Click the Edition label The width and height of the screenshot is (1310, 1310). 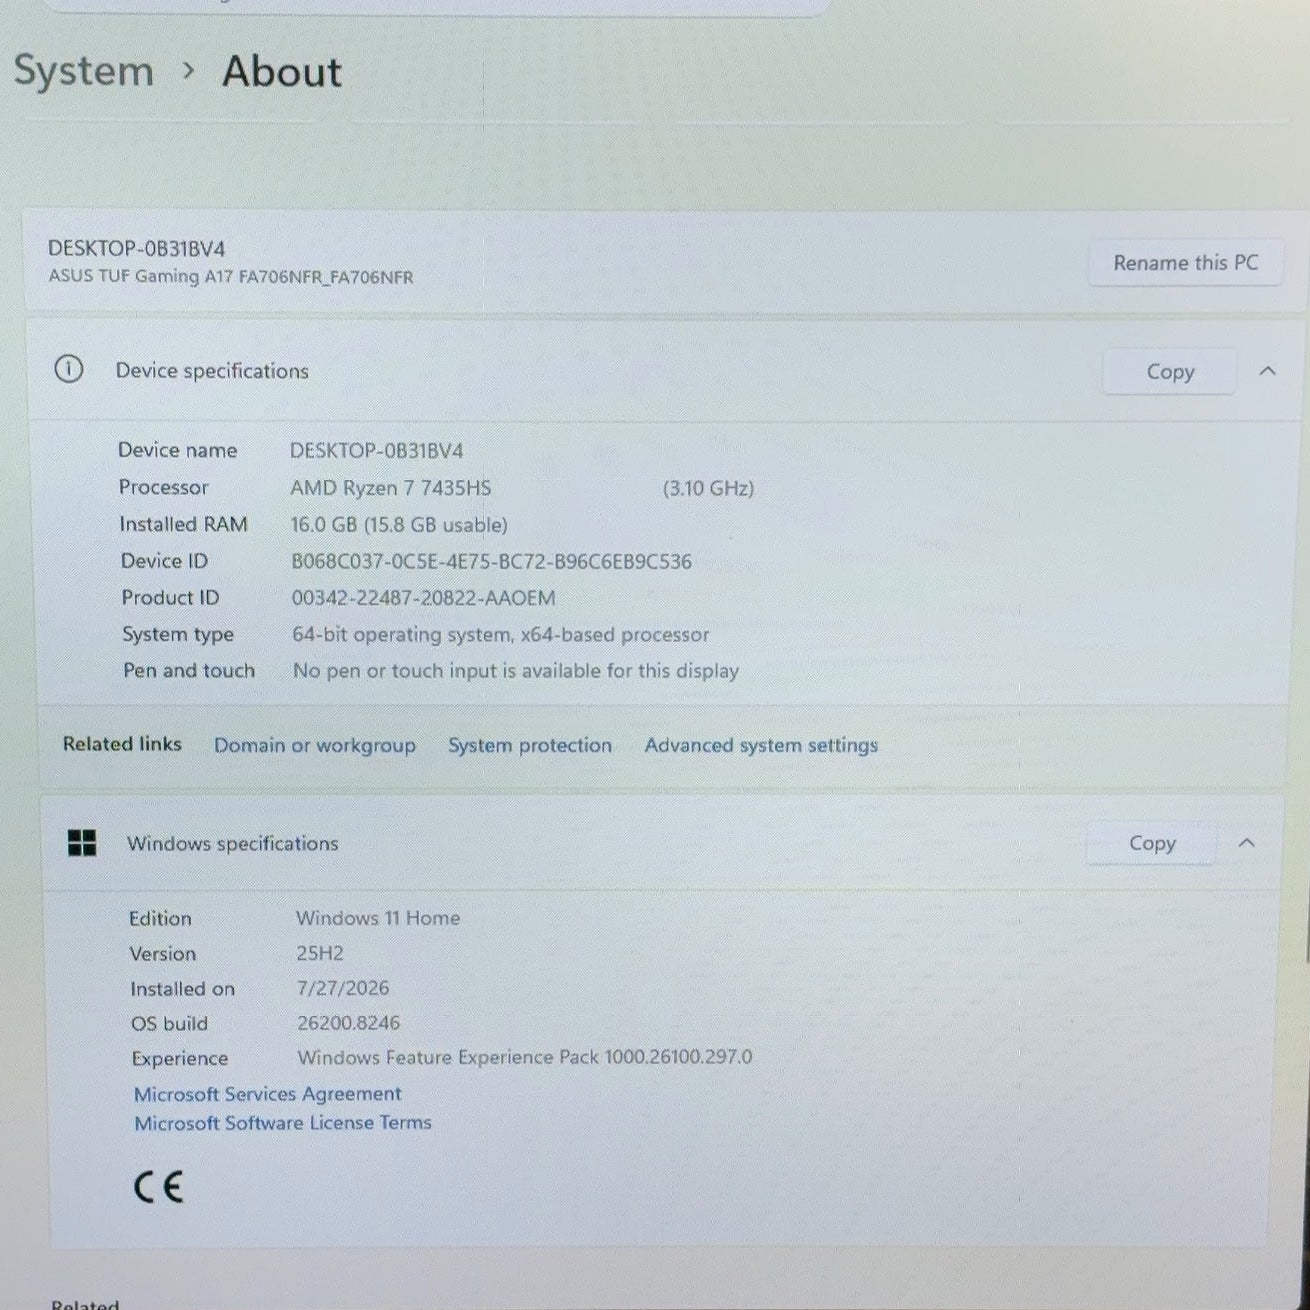coord(160,918)
